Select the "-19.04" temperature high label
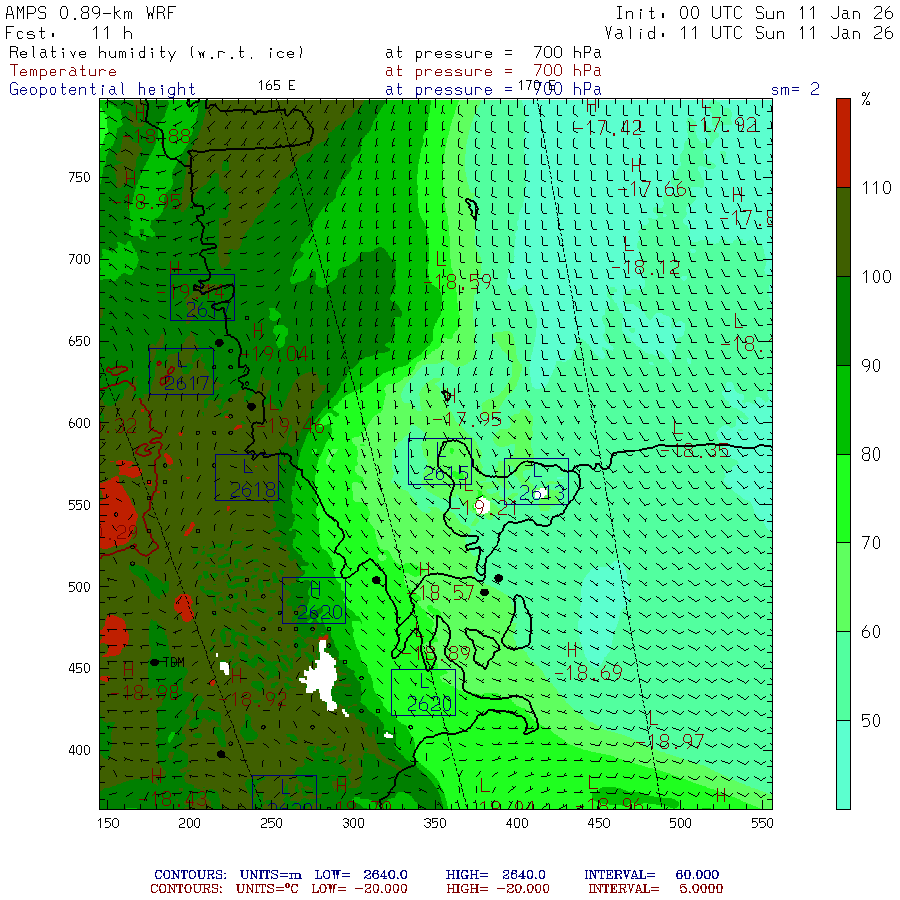The image size is (900, 900). tap(274, 354)
